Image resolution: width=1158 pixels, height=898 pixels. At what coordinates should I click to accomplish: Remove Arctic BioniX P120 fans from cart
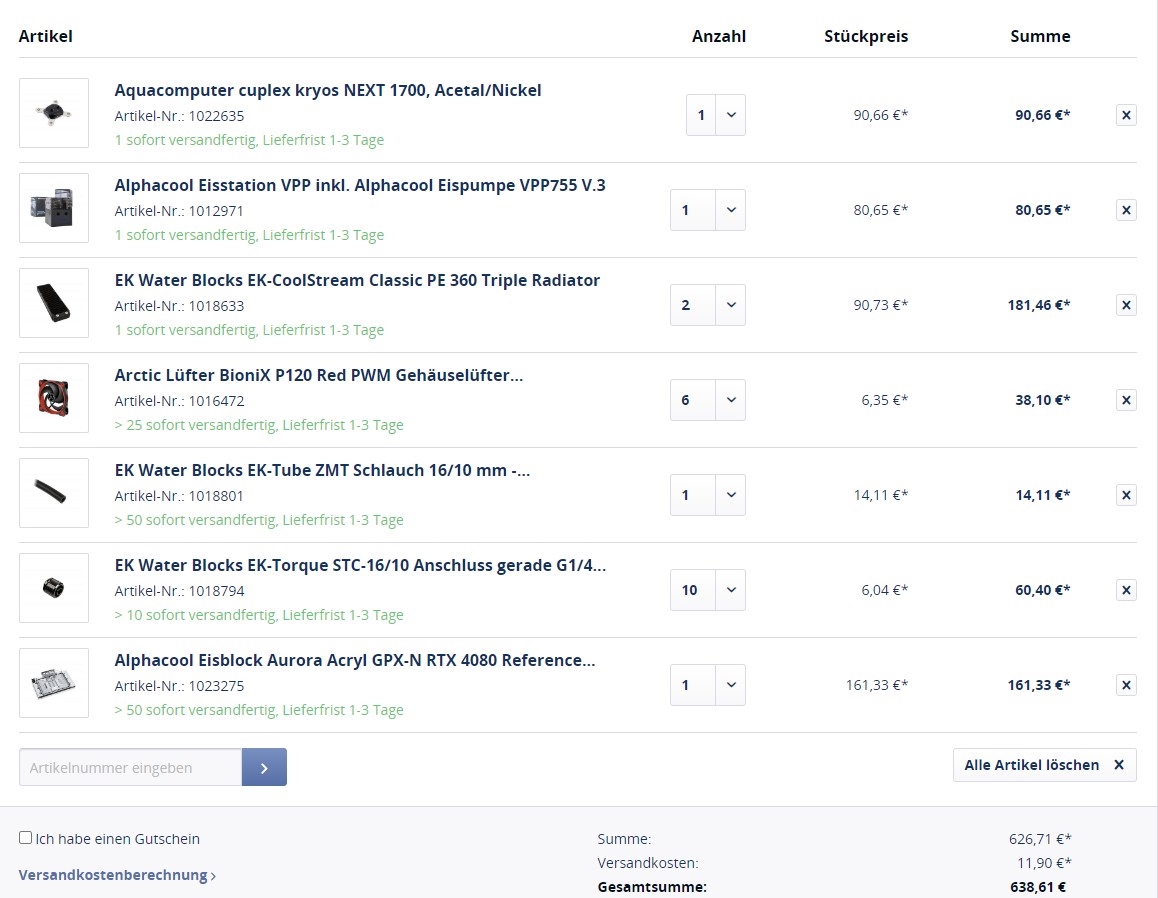click(x=1126, y=400)
